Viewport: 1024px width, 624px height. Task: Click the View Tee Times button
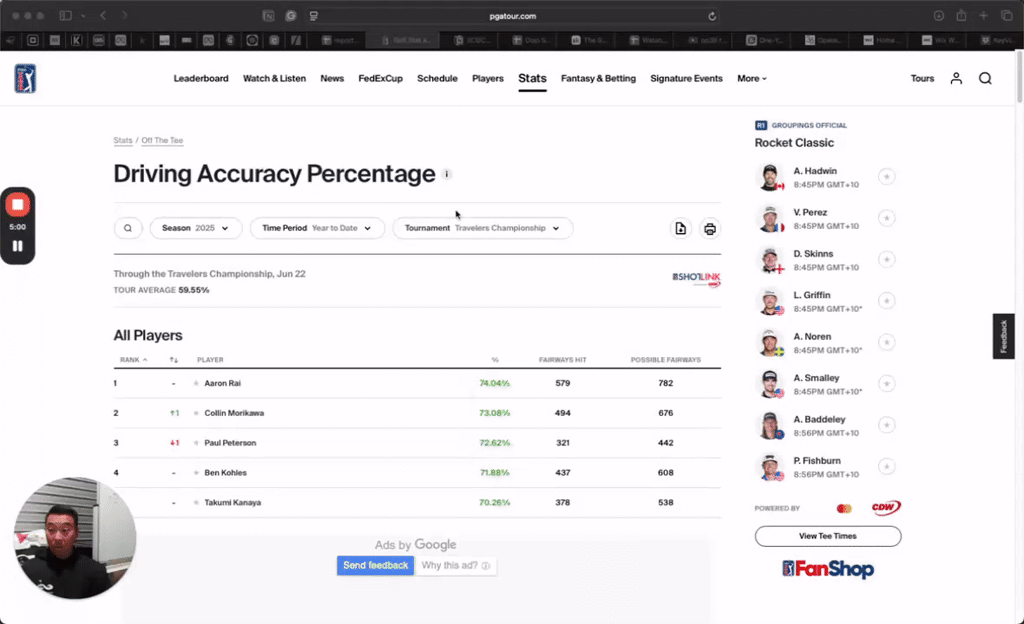point(828,536)
